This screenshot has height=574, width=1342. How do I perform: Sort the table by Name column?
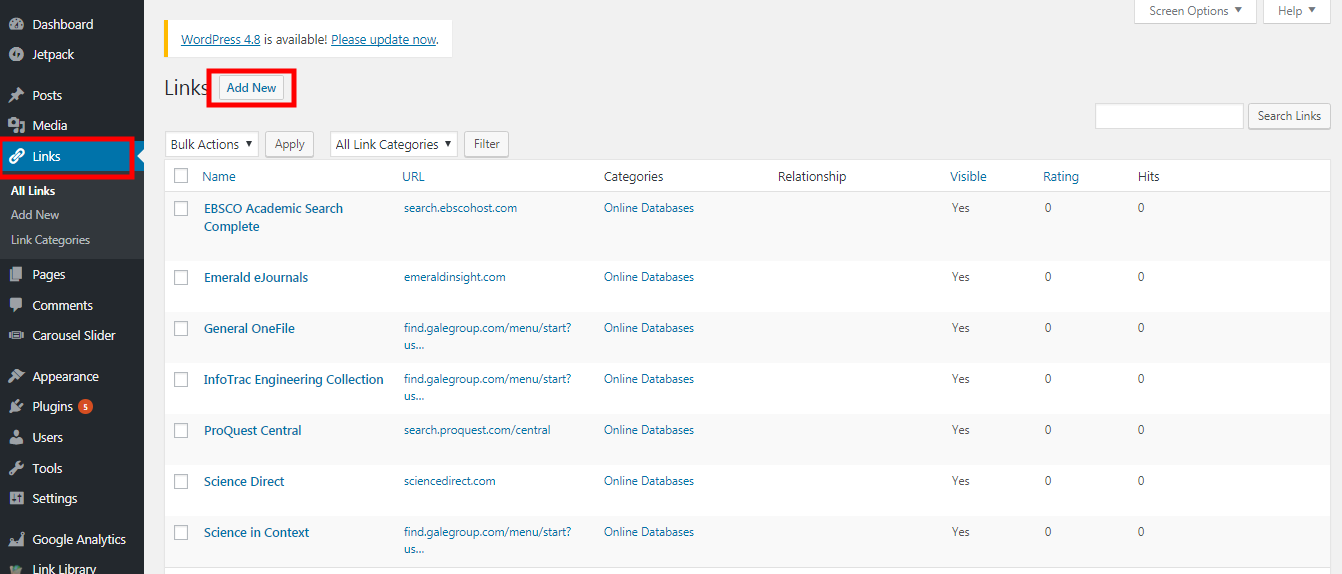(x=219, y=176)
